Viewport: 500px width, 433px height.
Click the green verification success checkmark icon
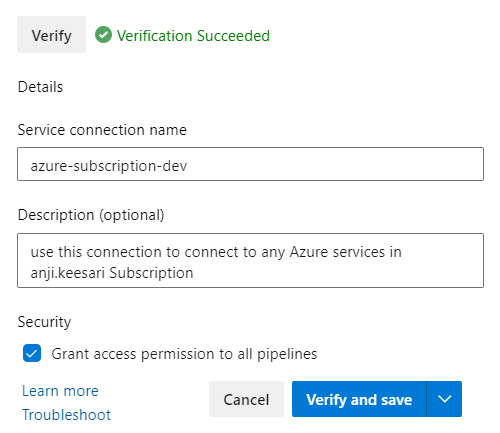click(x=103, y=35)
